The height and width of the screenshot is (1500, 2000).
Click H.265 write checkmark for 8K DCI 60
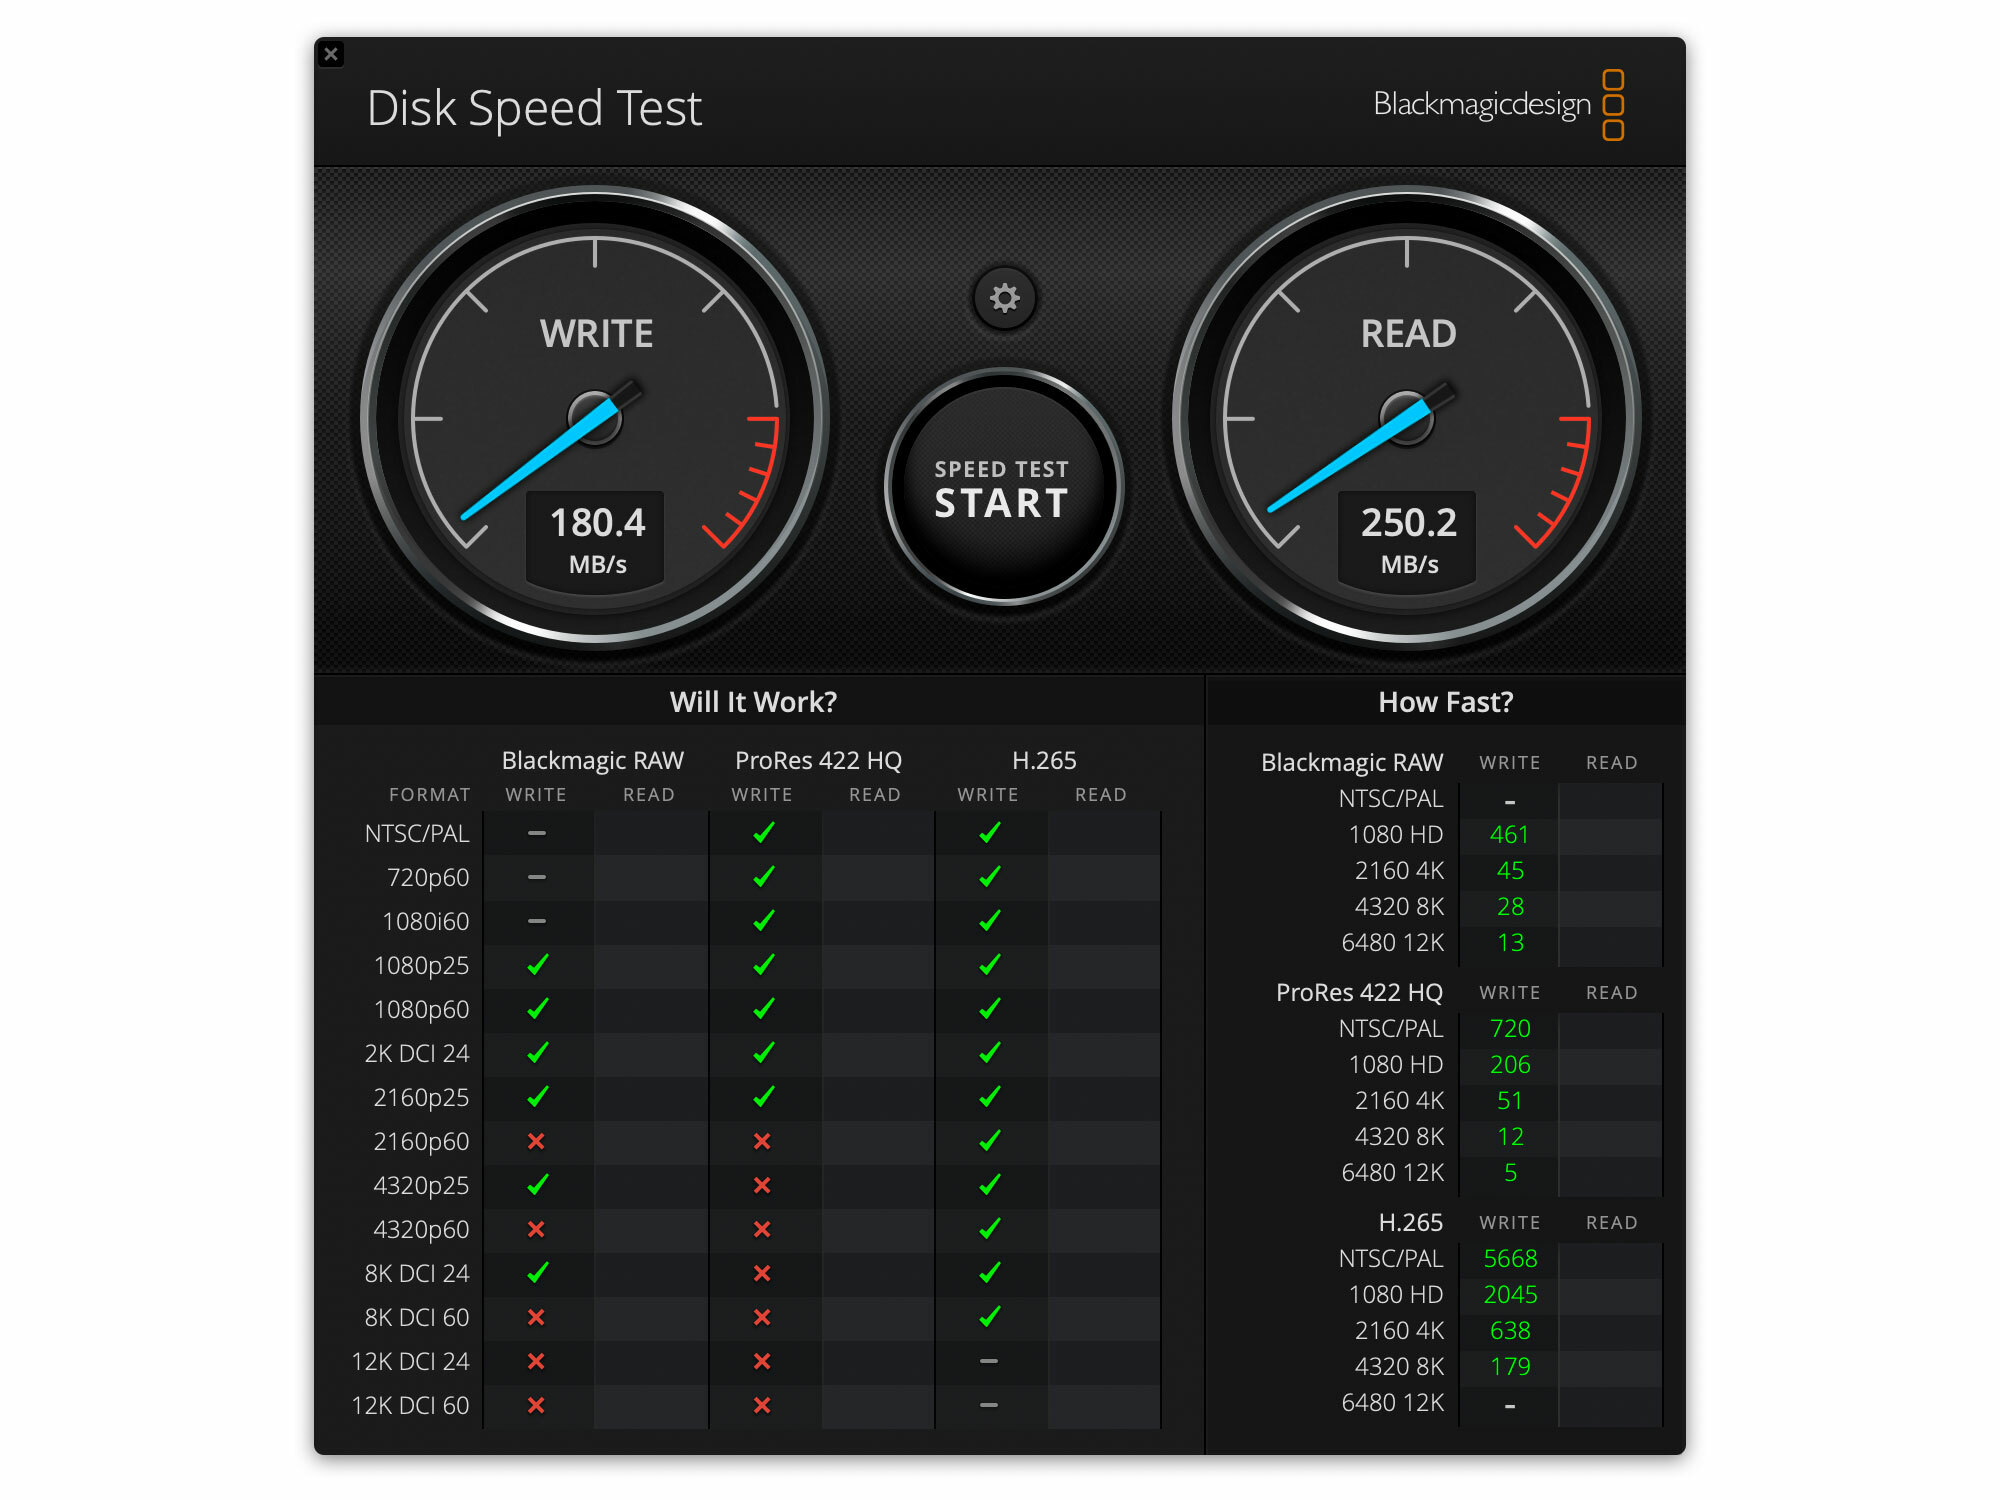989,1317
